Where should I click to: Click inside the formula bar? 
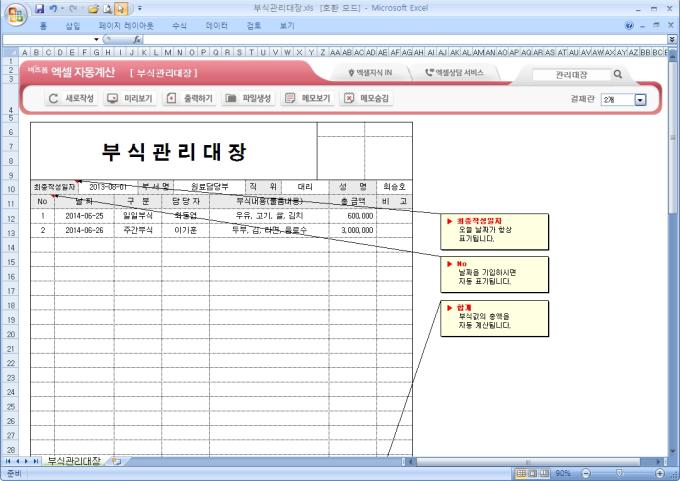point(403,39)
